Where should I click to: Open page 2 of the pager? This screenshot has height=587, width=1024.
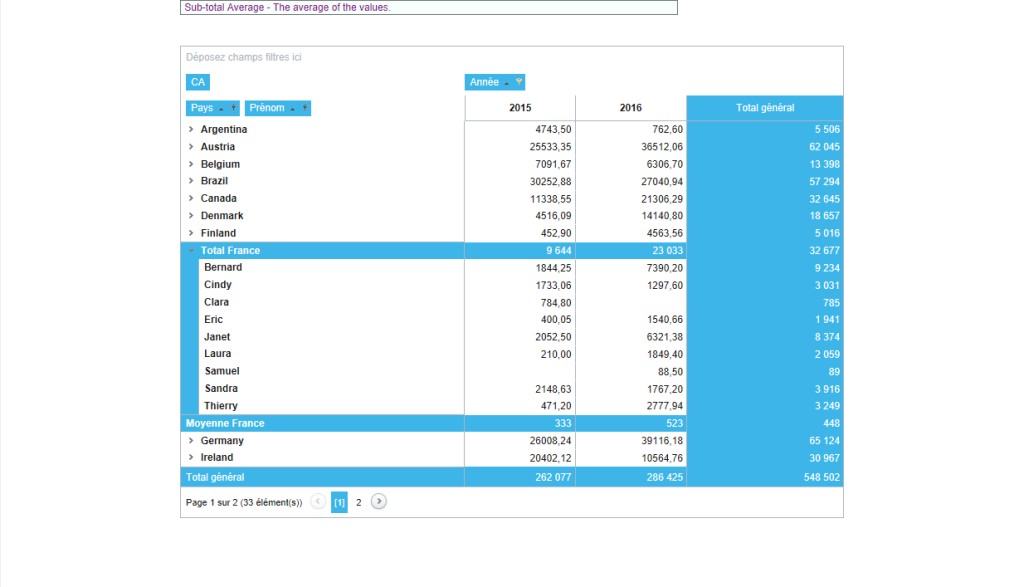[x=359, y=502]
